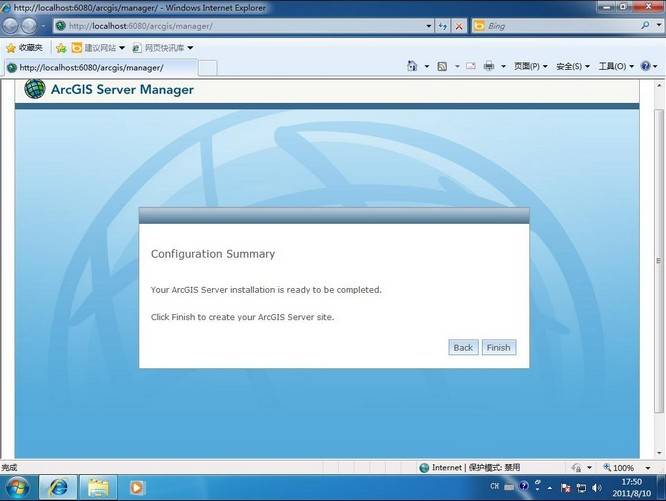Open a new blank tab
This screenshot has width=666, height=501.
208,68
